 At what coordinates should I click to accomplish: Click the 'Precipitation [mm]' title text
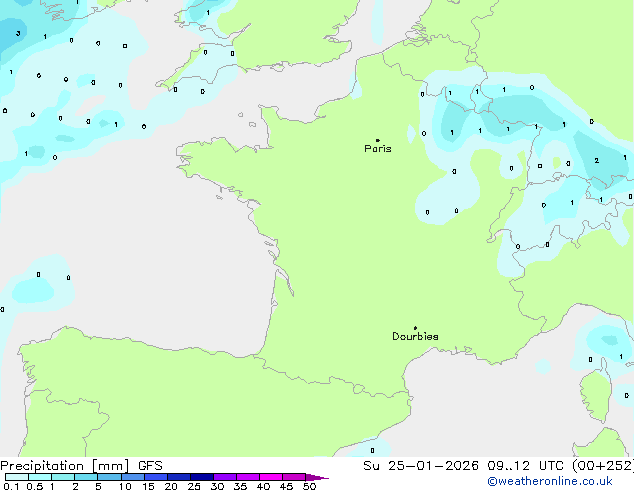tap(65, 466)
